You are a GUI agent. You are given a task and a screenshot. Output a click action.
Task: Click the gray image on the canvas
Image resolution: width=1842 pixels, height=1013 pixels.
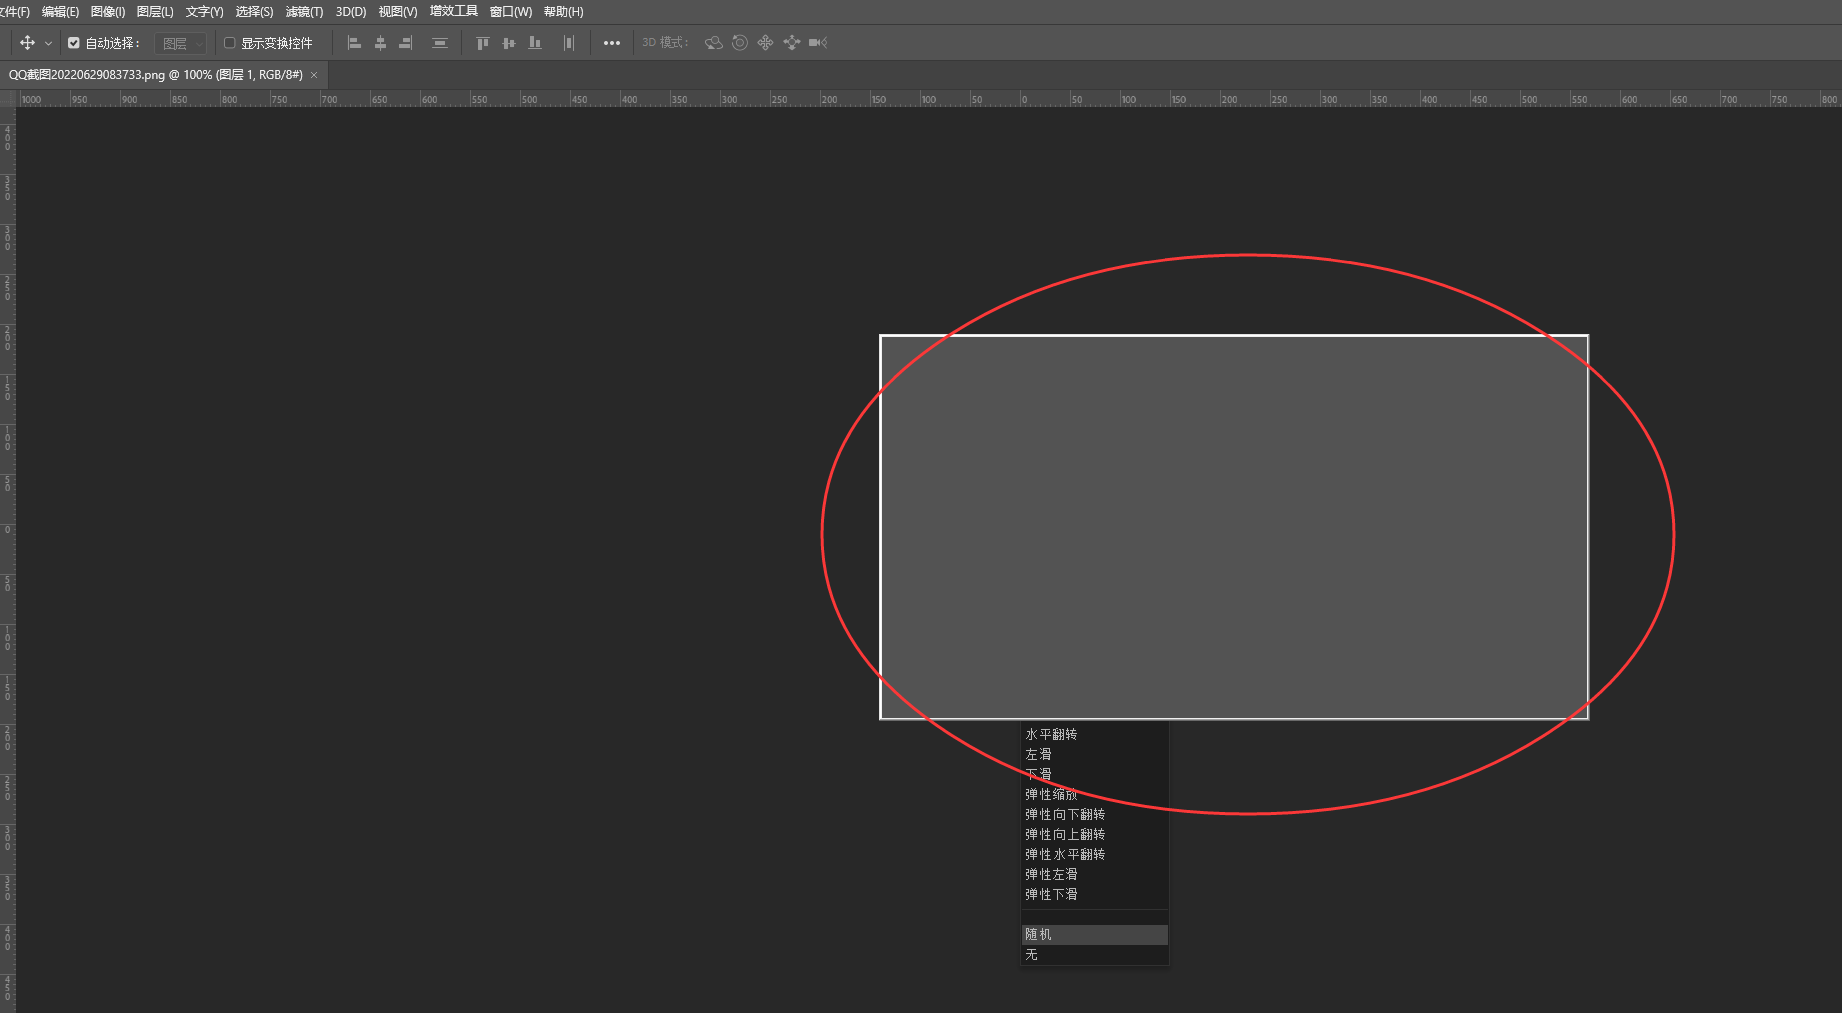(1234, 527)
